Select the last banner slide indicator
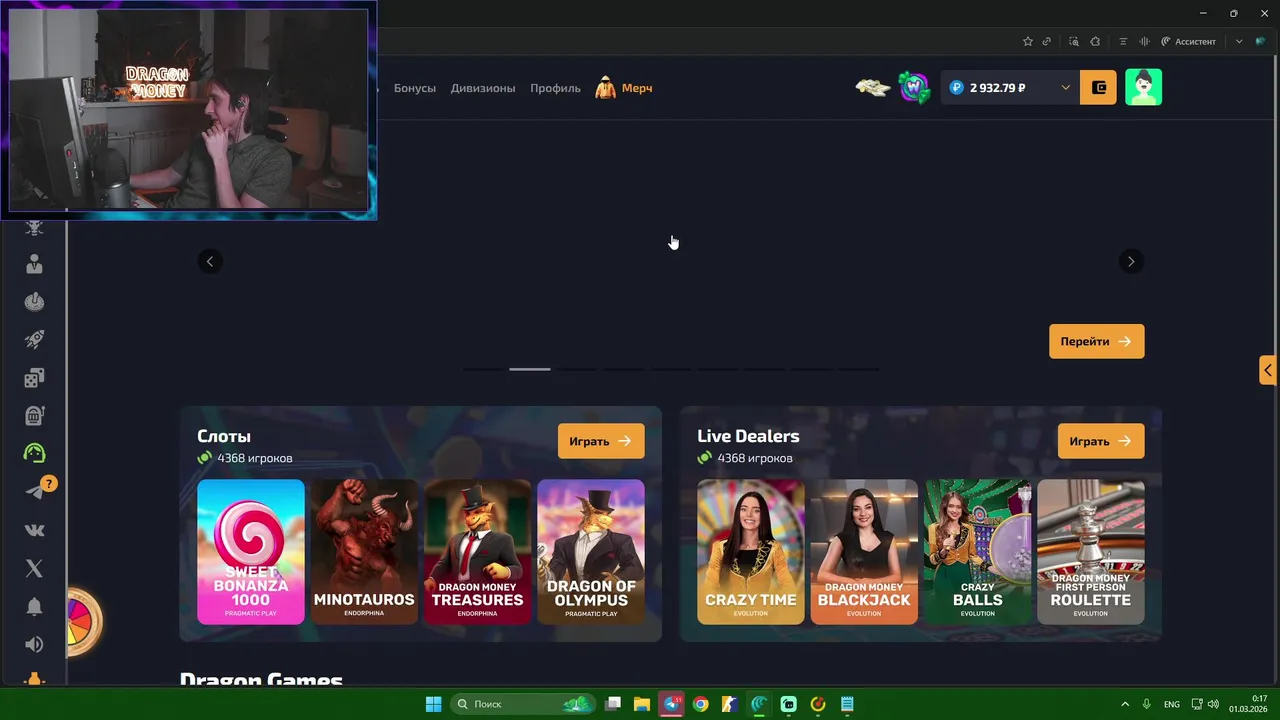The width and height of the screenshot is (1280, 720). [x=858, y=369]
